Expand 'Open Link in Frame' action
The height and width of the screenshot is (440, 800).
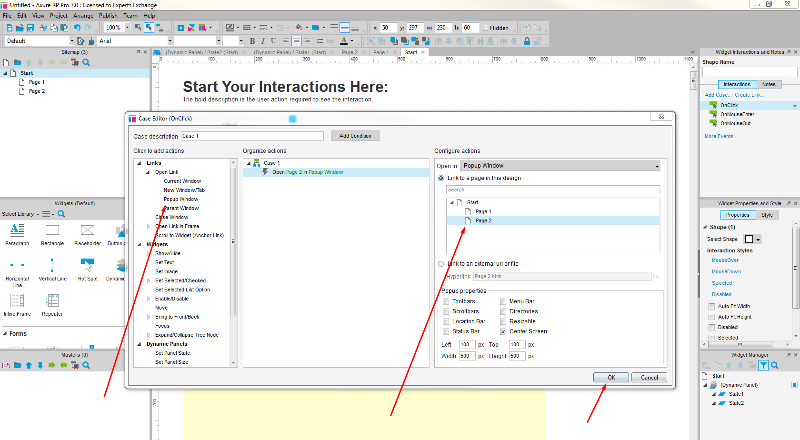coord(148,226)
